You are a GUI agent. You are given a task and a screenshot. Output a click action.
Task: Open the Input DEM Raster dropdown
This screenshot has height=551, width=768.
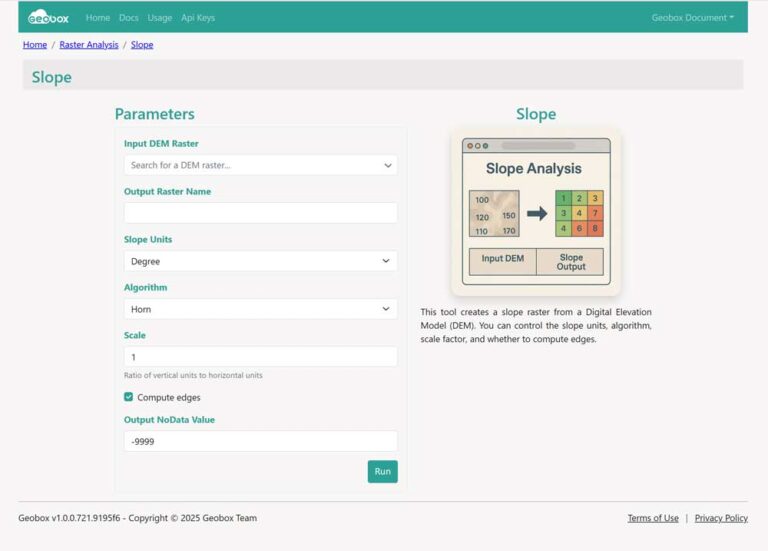tap(260, 165)
